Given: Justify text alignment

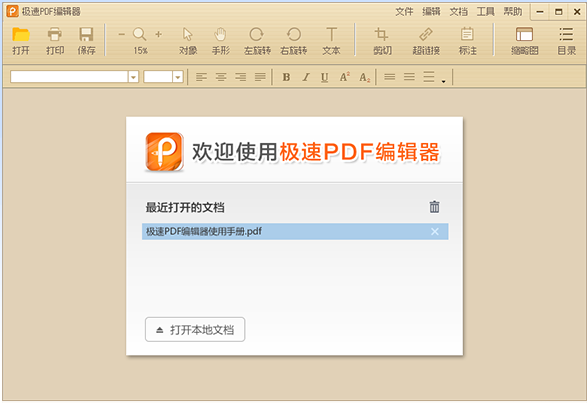Looking at the screenshot, I should click(x=260, y=77).
